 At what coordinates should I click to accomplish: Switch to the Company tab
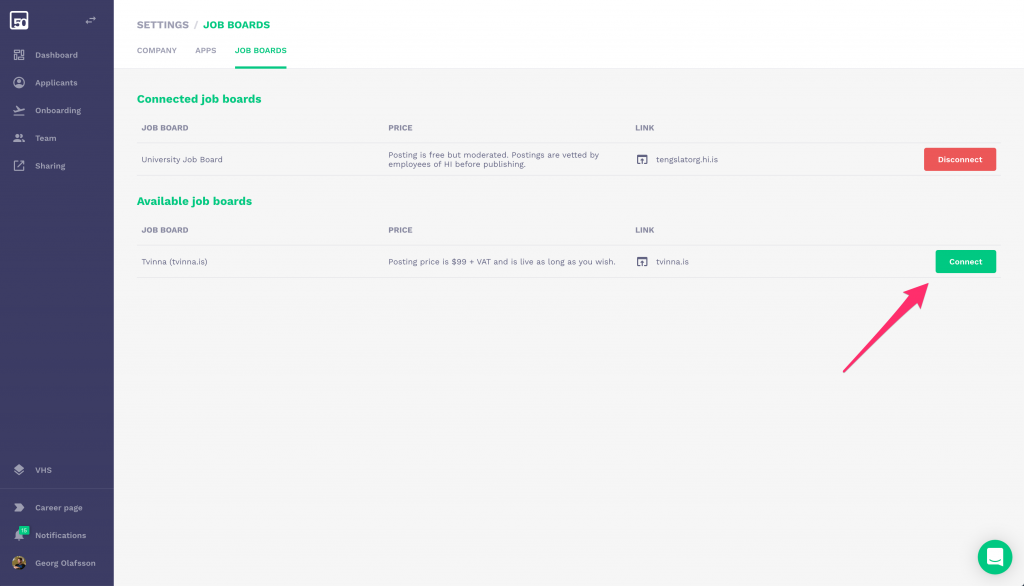click(x=157, y=50)
